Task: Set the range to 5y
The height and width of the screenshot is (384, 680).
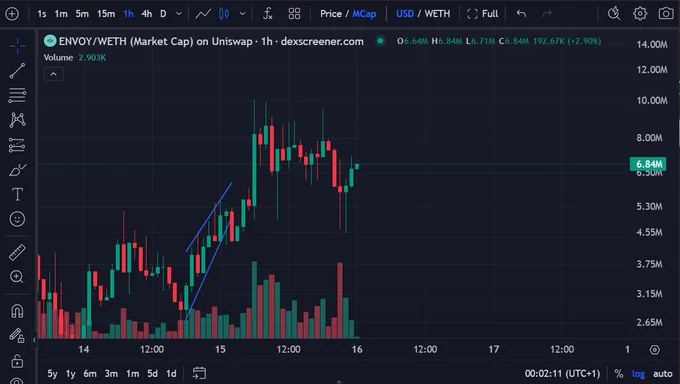Action: point(52,374)
